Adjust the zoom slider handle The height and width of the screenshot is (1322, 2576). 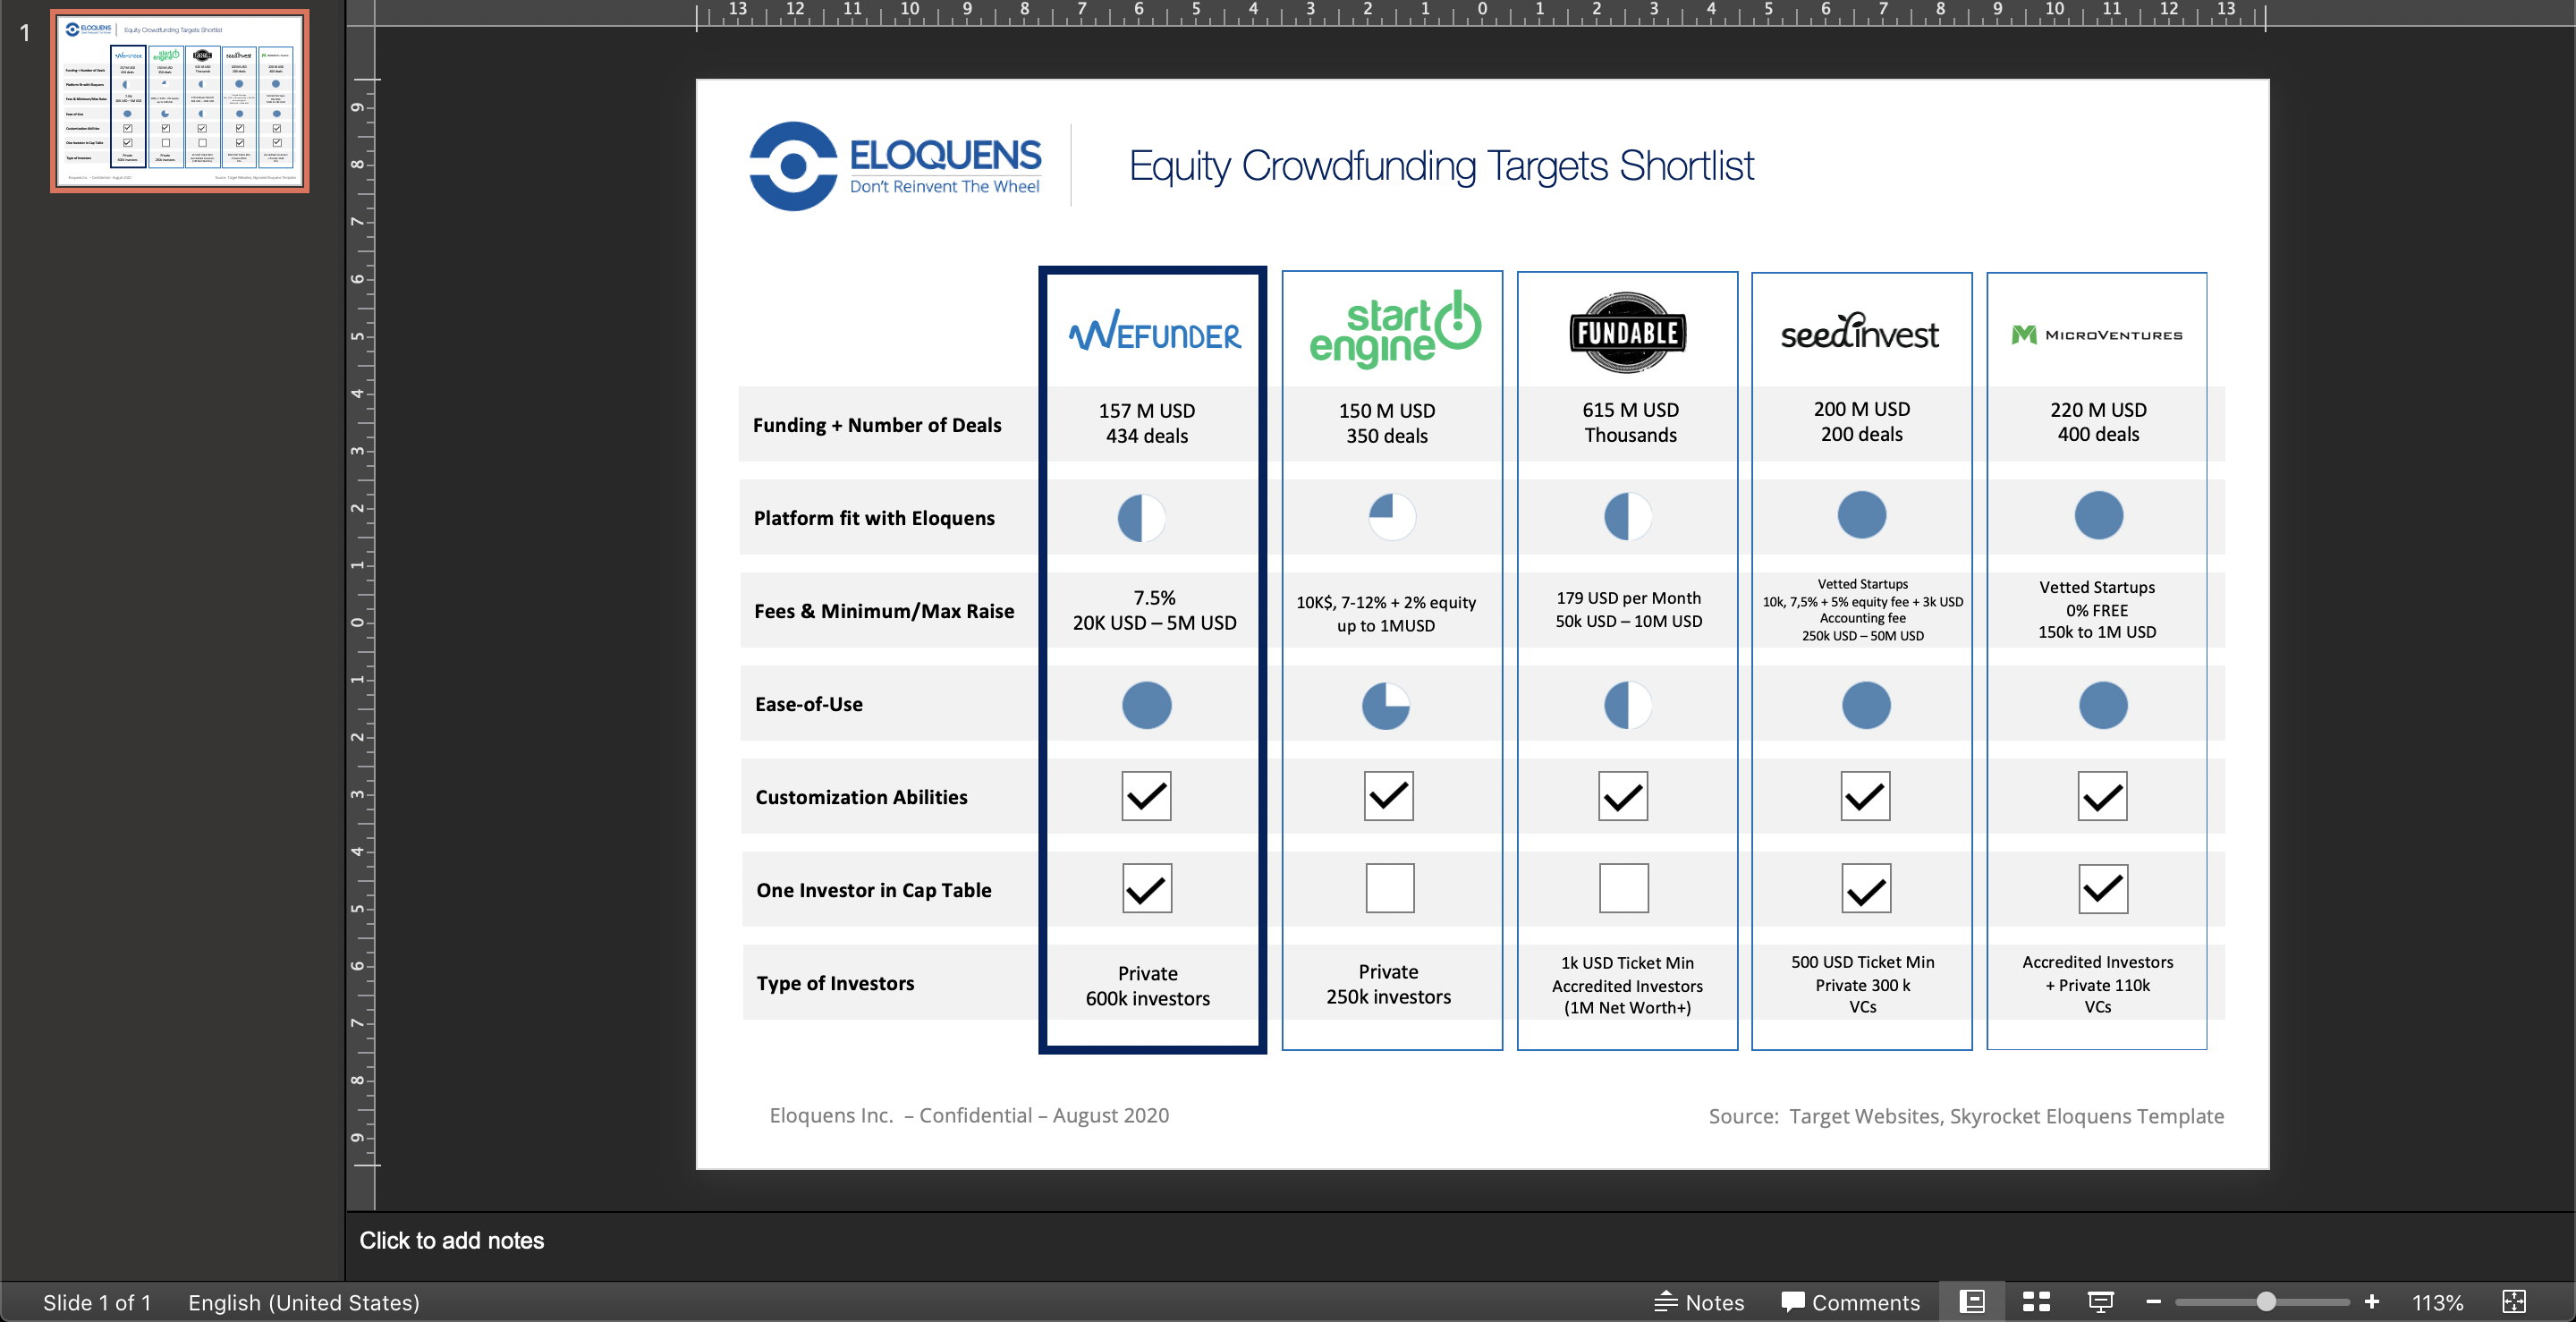2266,1301
